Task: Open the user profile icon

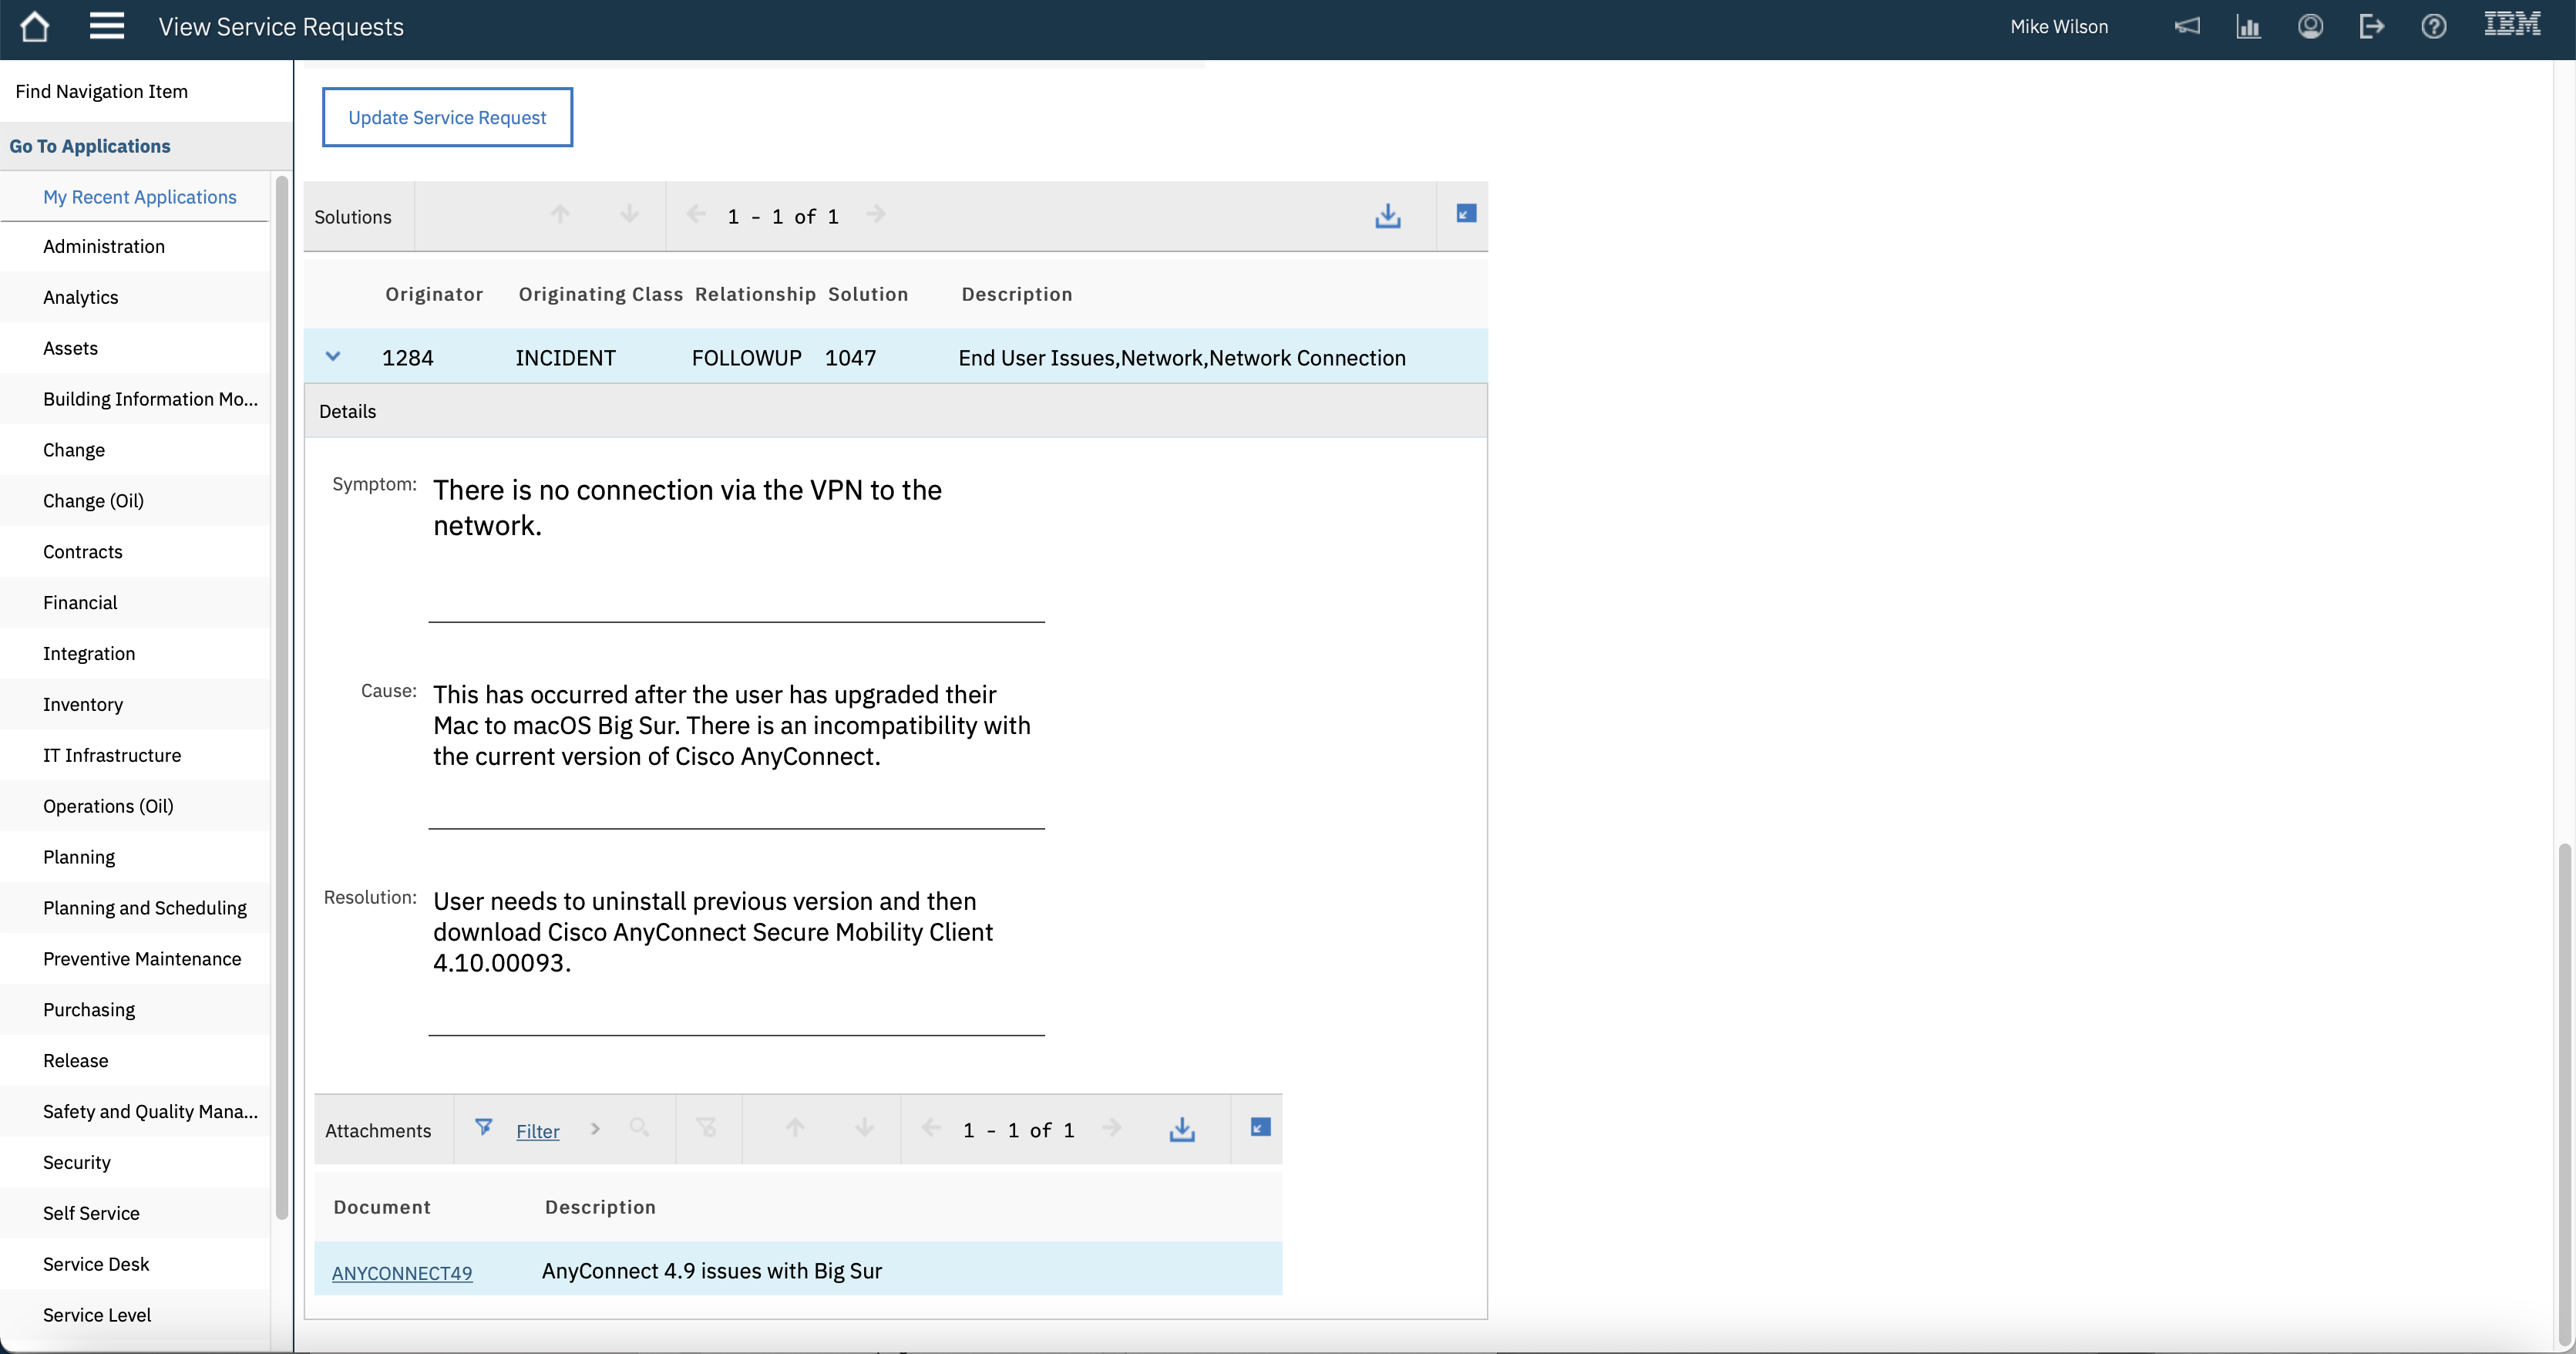Action: 2310,27
